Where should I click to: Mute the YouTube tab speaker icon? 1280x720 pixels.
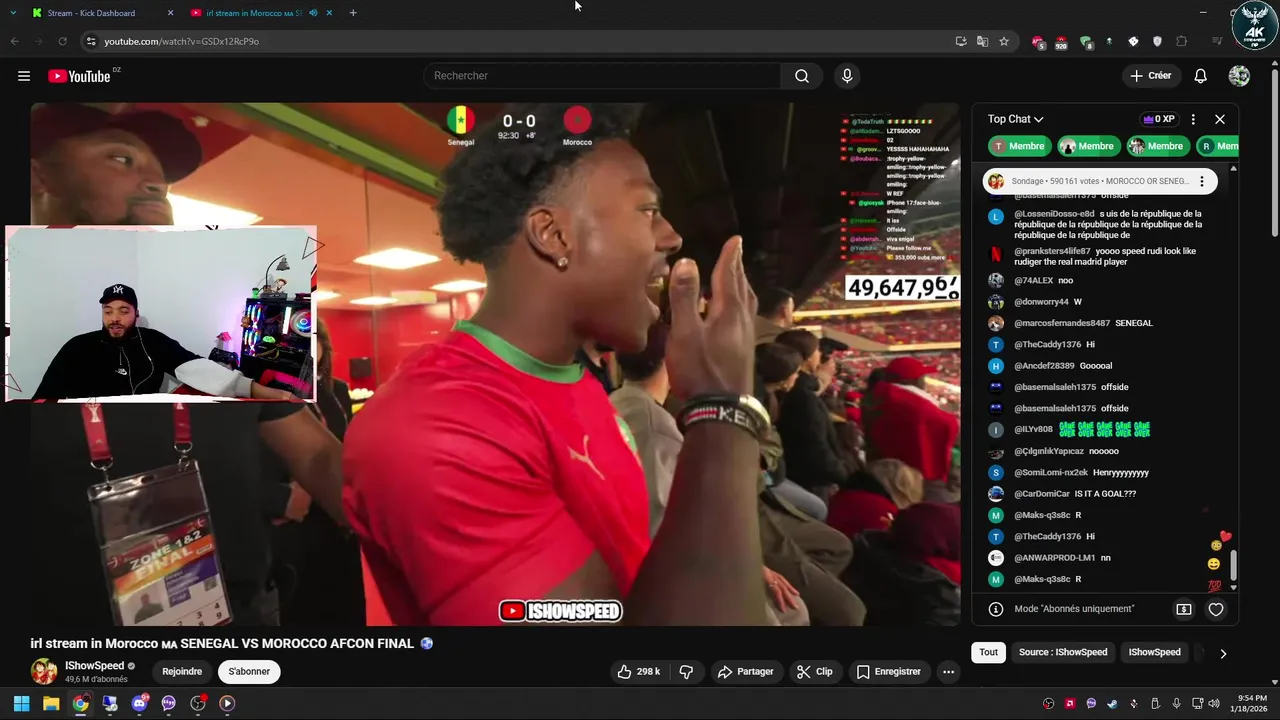[313, 13]
